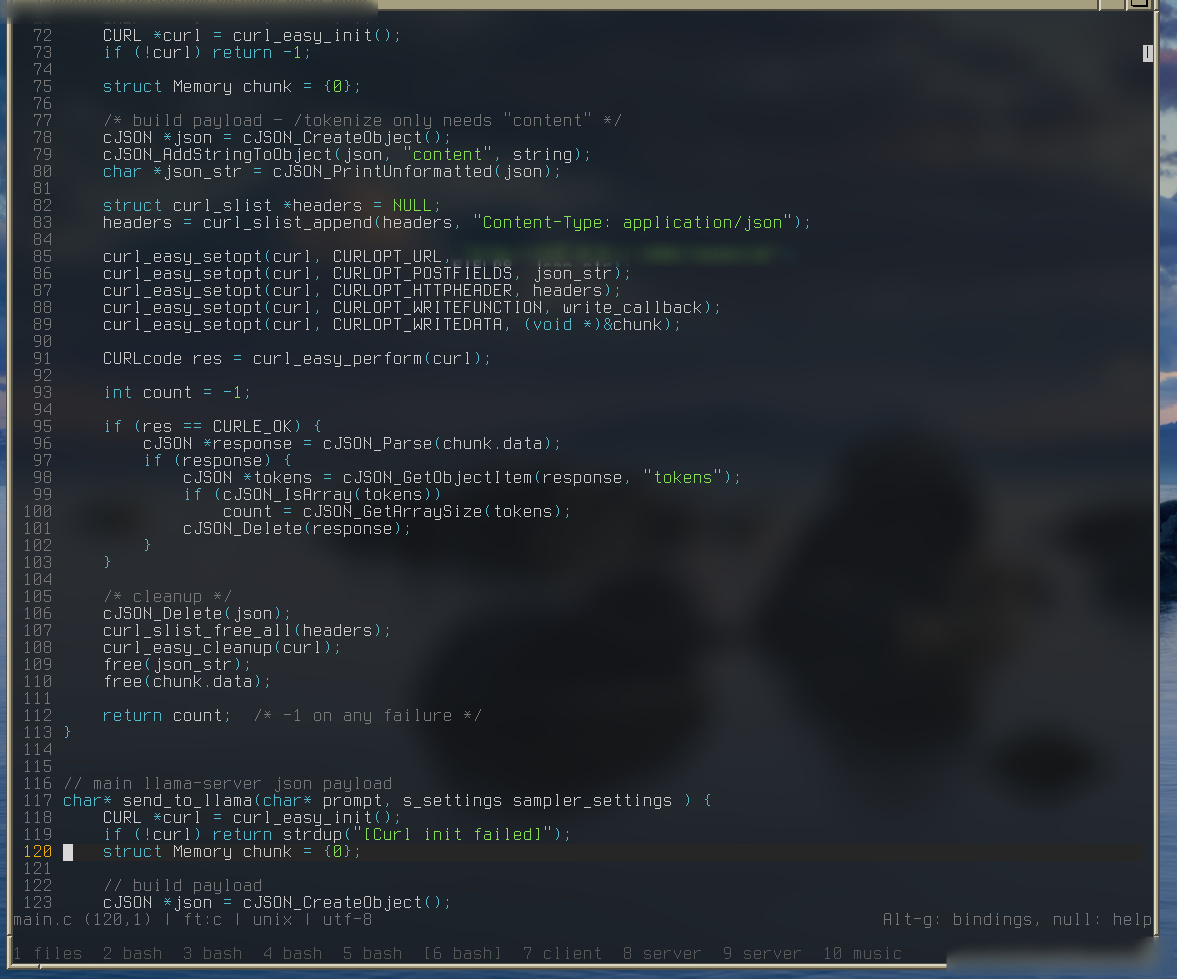The height and width of the screenshot is (979, 1177).
Task: Switch to tmux window 5 bash
Action: click(x=372, y=953)
